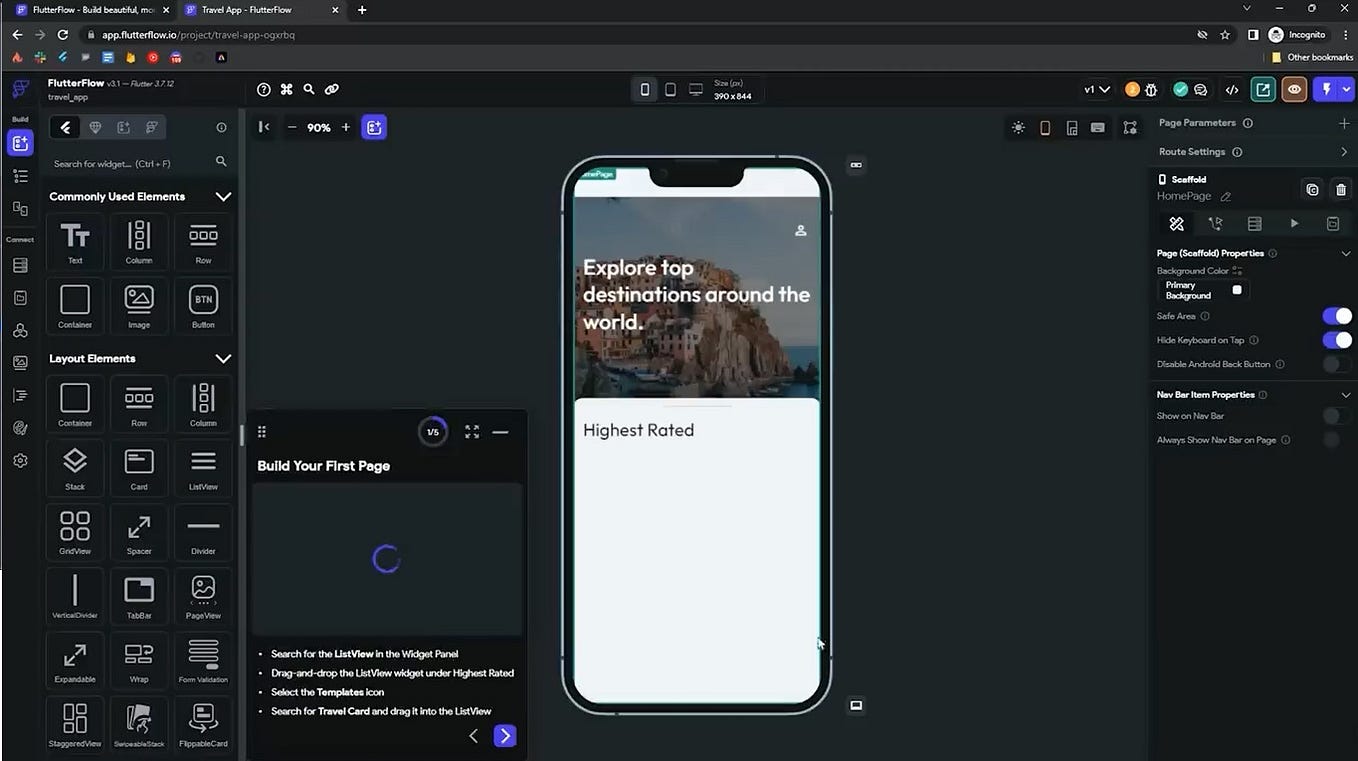Expand Route Settings in the right panel
The width and height of the screenshot is (1358, 761).
[1345, 151]
